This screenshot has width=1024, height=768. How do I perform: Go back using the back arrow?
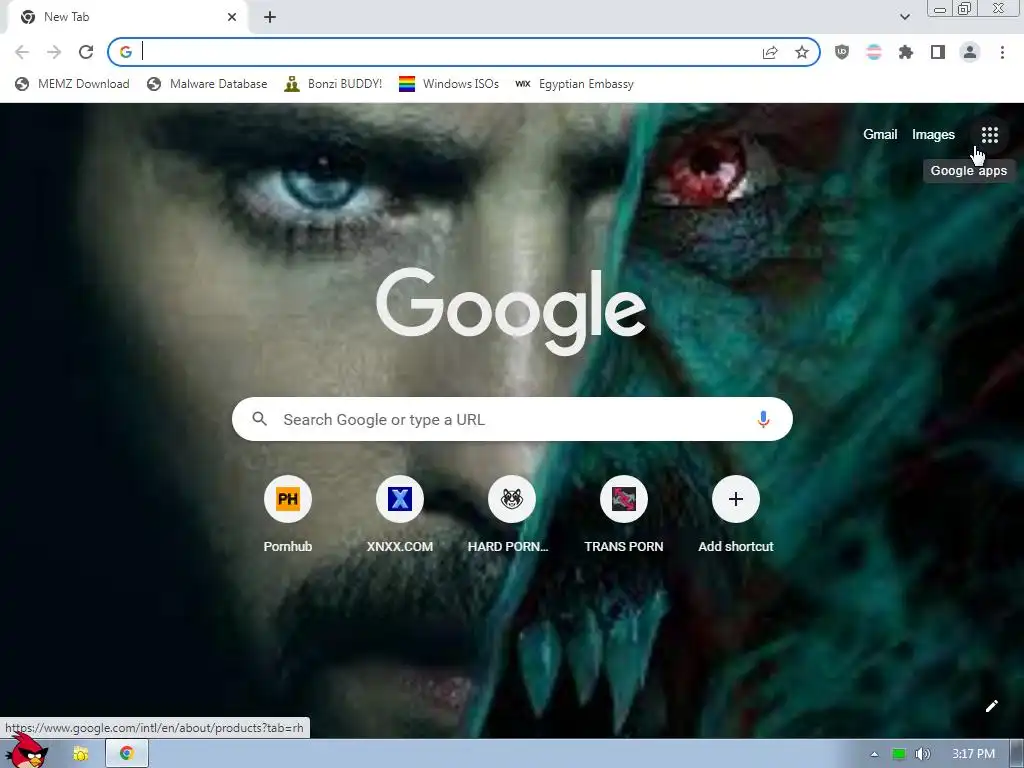tap(22, 52)
